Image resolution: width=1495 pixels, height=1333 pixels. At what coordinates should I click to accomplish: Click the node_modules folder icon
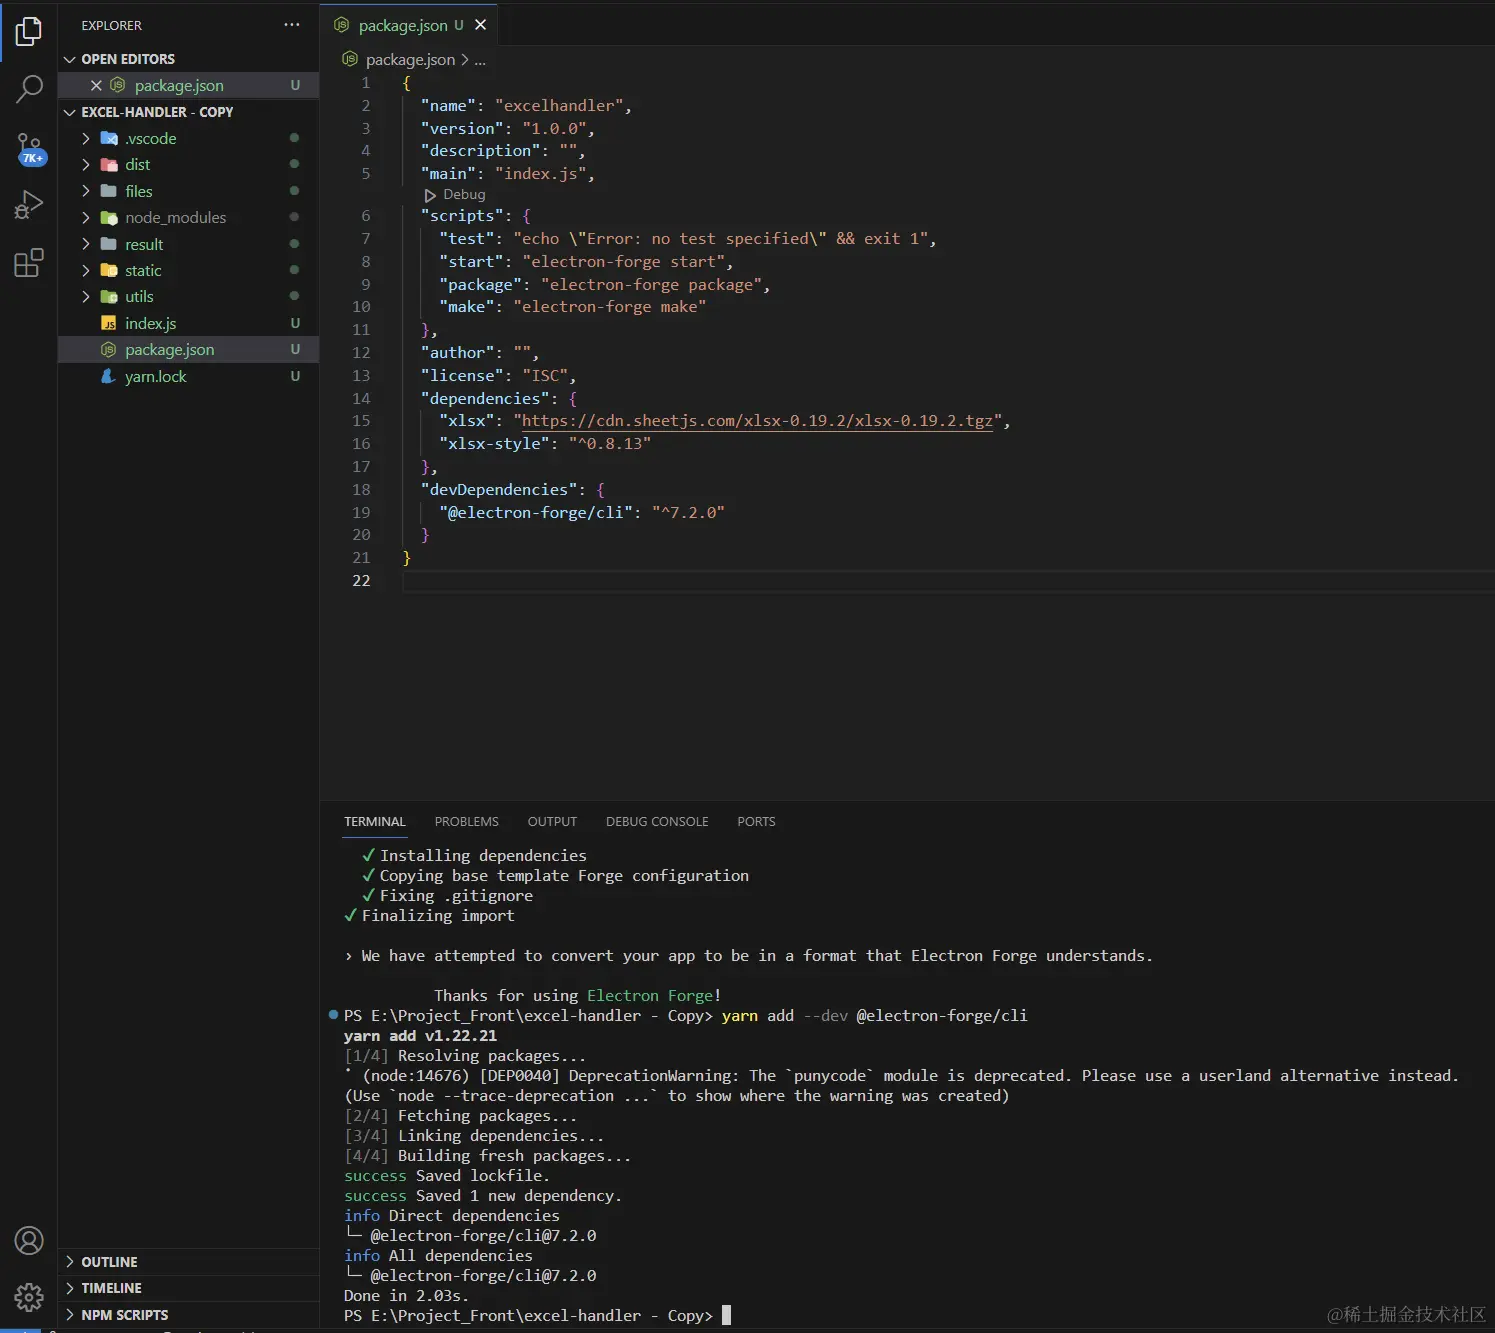109,218
